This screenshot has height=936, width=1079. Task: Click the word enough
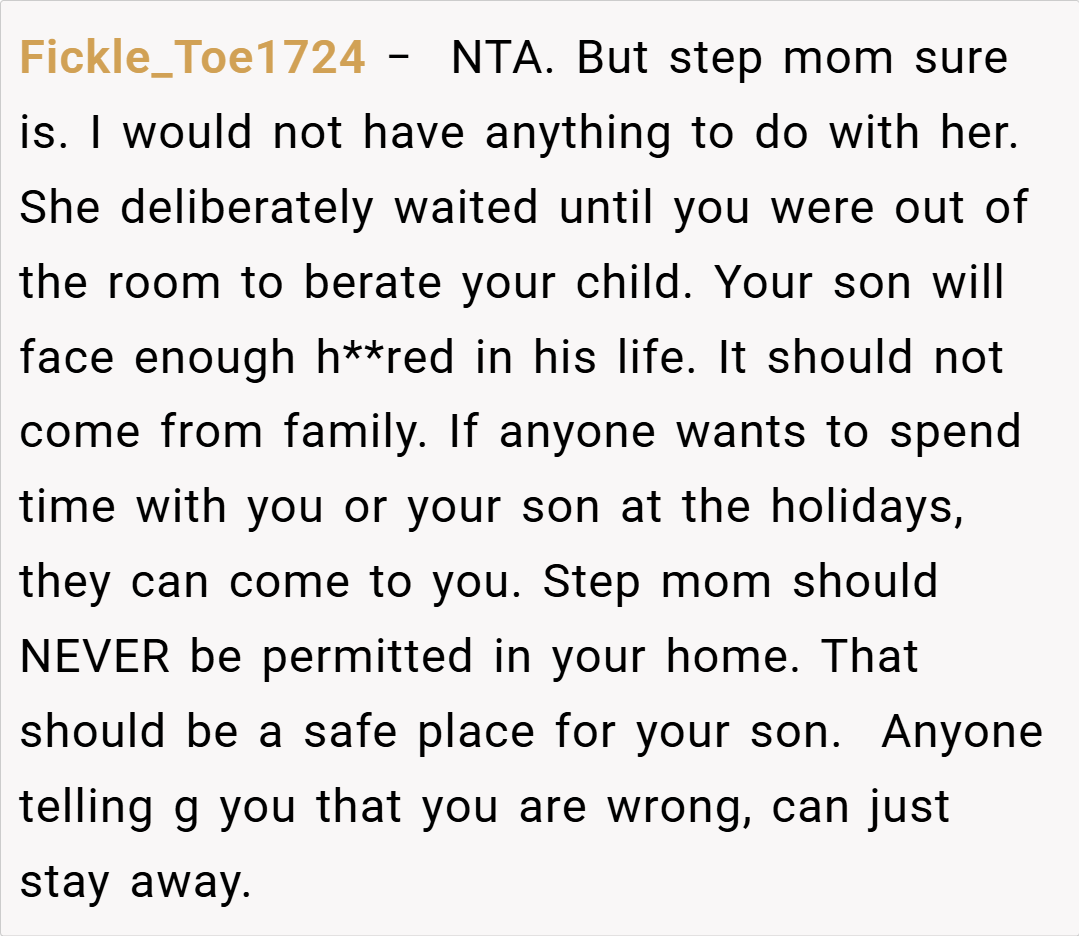(x=214, y=358)
